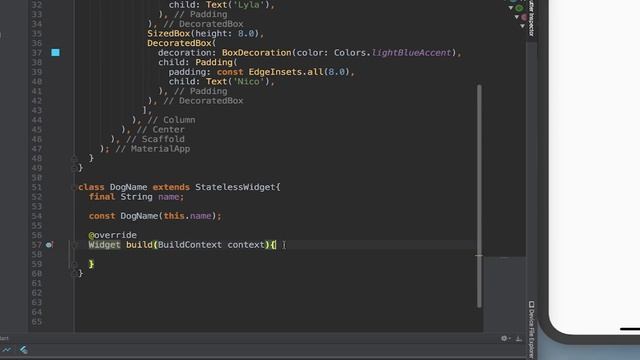Click the green circle node in outline panel
The width and height of the screenshot is (640, 360).
coord(519,8)
